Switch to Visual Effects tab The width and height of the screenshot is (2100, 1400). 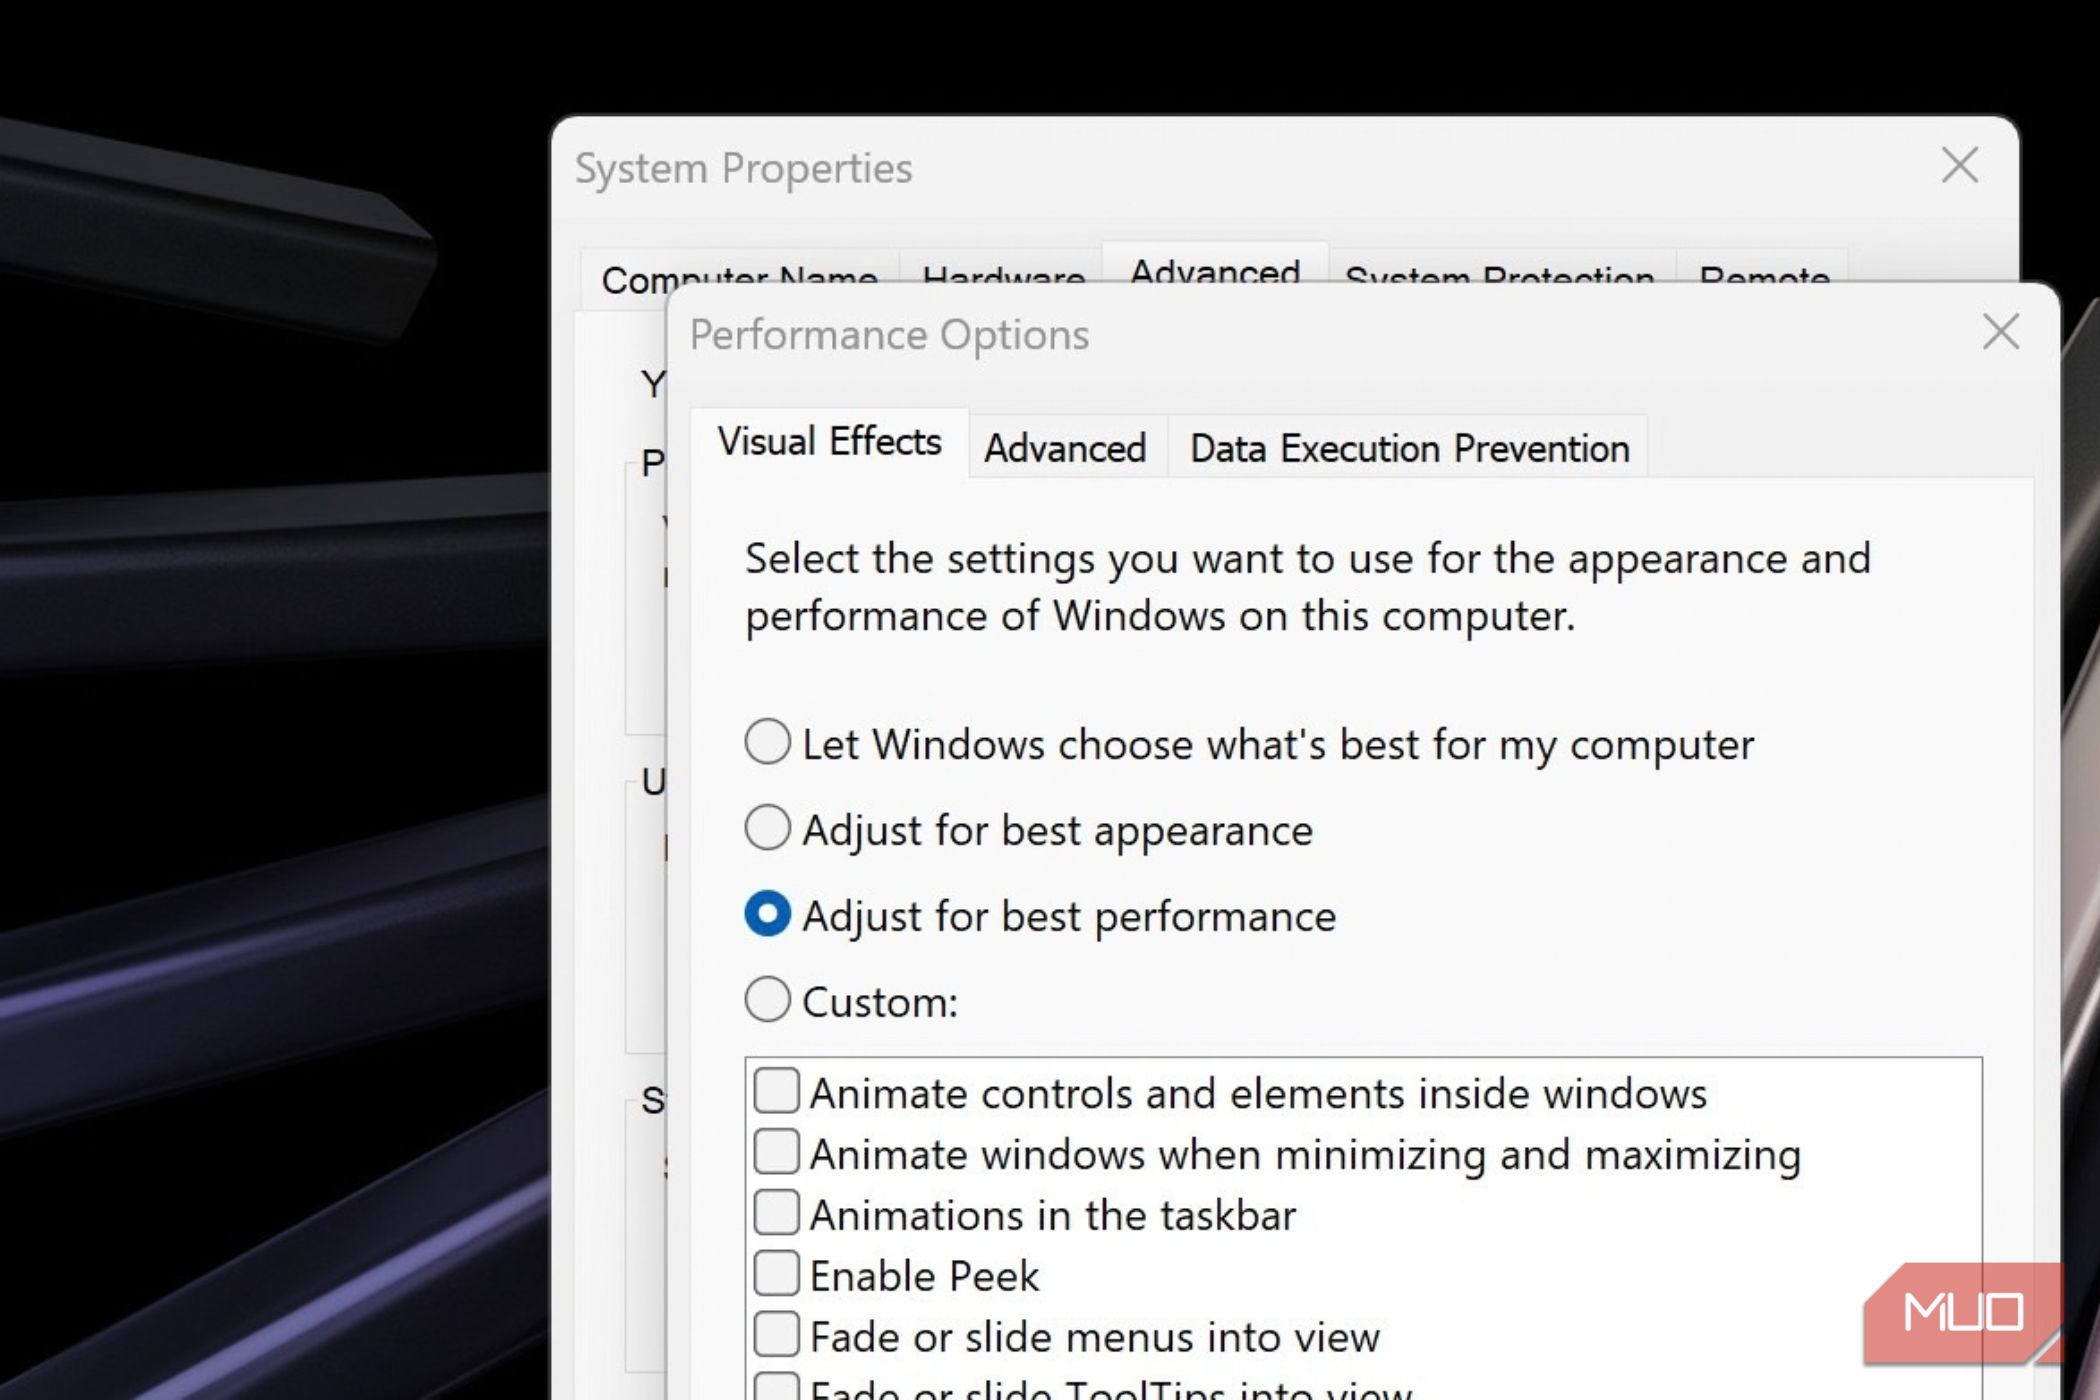click(829, 442)
